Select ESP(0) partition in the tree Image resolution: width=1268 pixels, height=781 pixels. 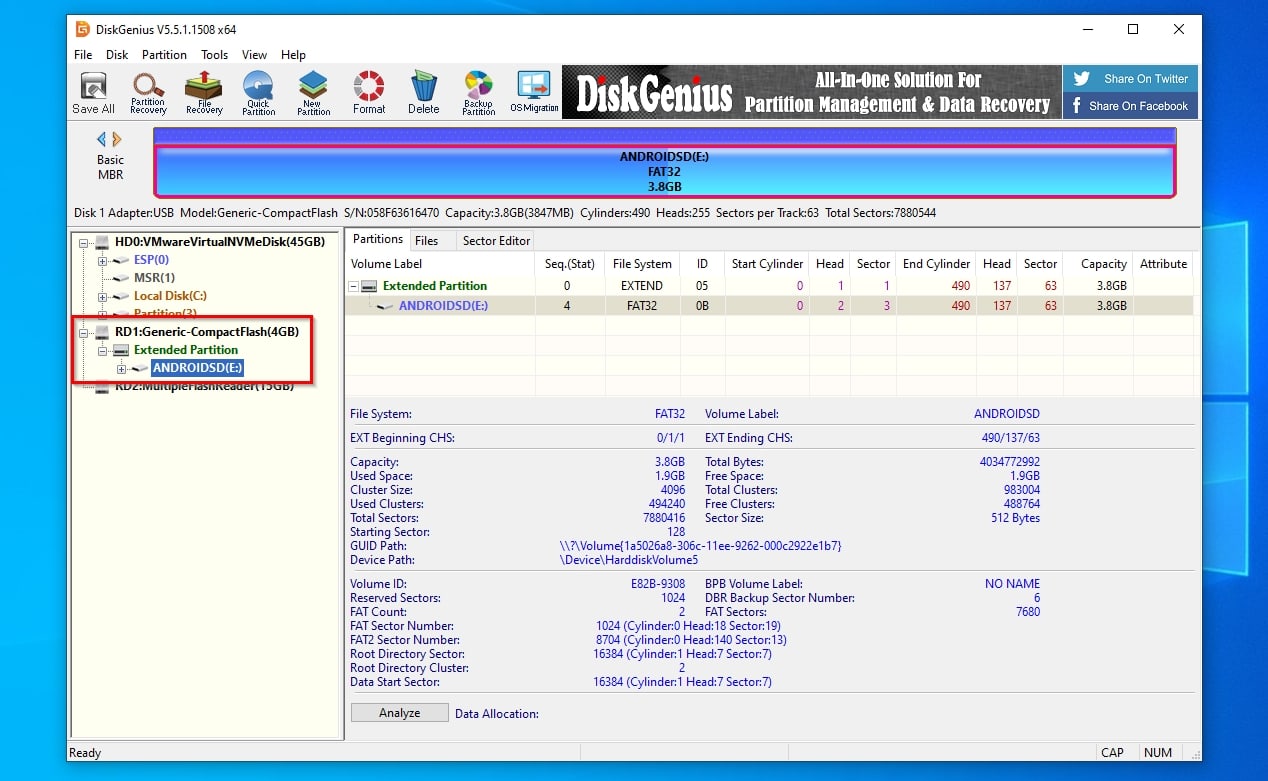click(x=151, y=260)
